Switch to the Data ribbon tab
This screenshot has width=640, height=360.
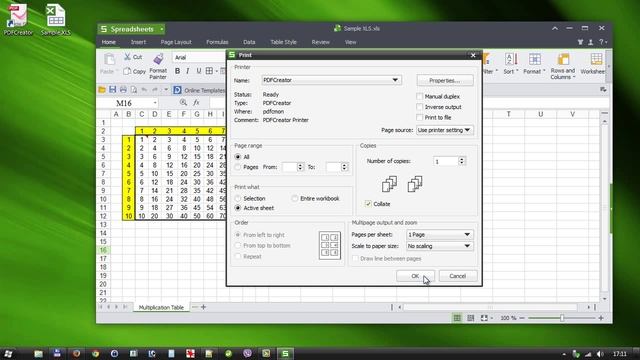[x=249, y=42]
